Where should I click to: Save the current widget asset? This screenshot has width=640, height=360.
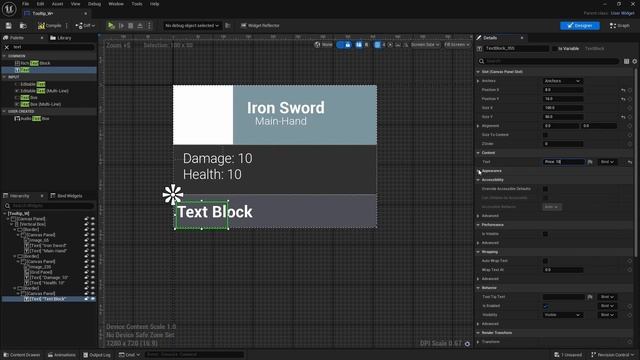tap(9, 26)
